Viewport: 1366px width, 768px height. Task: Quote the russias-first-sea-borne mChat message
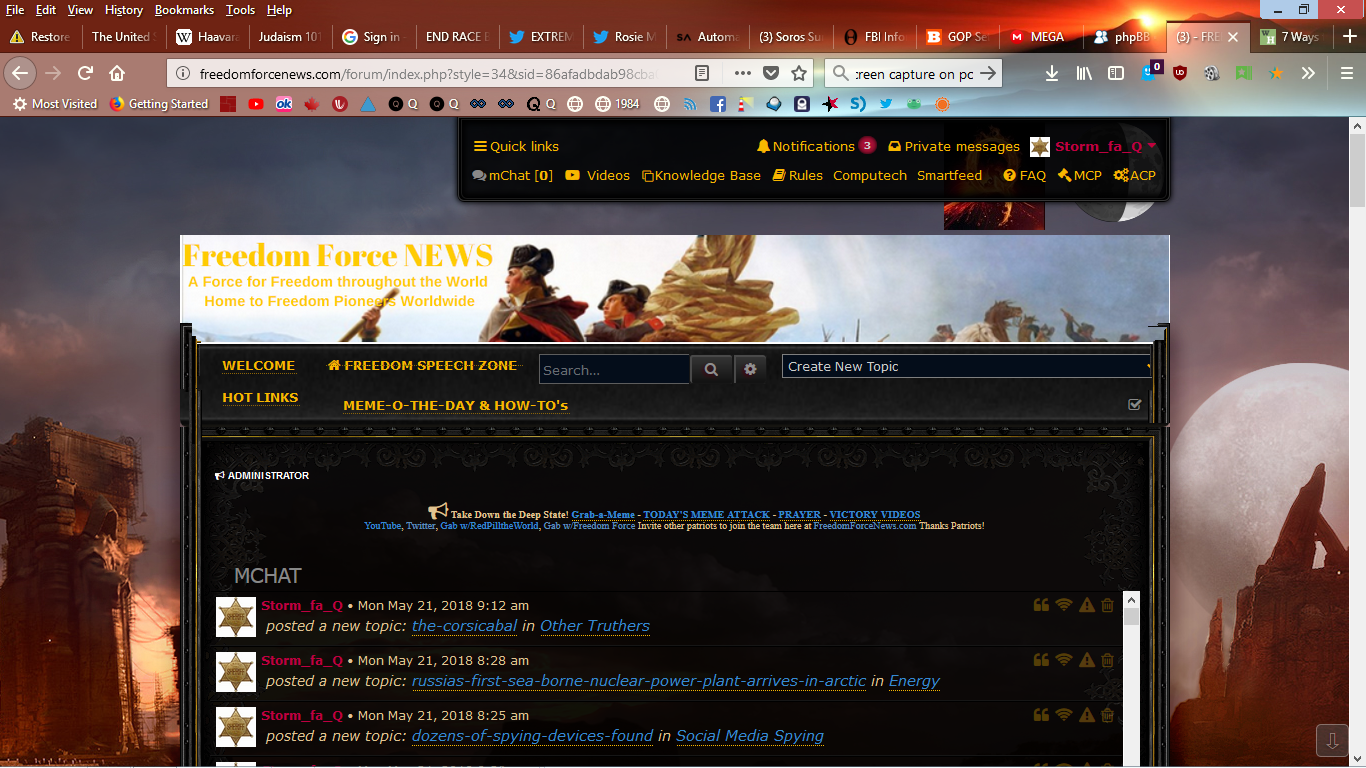(x=1041, y=660)
